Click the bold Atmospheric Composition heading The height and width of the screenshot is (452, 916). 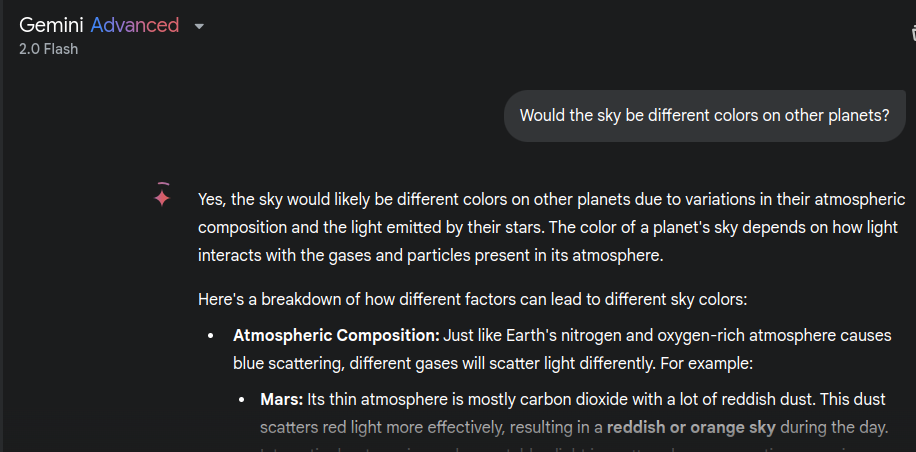coord(336,336)
